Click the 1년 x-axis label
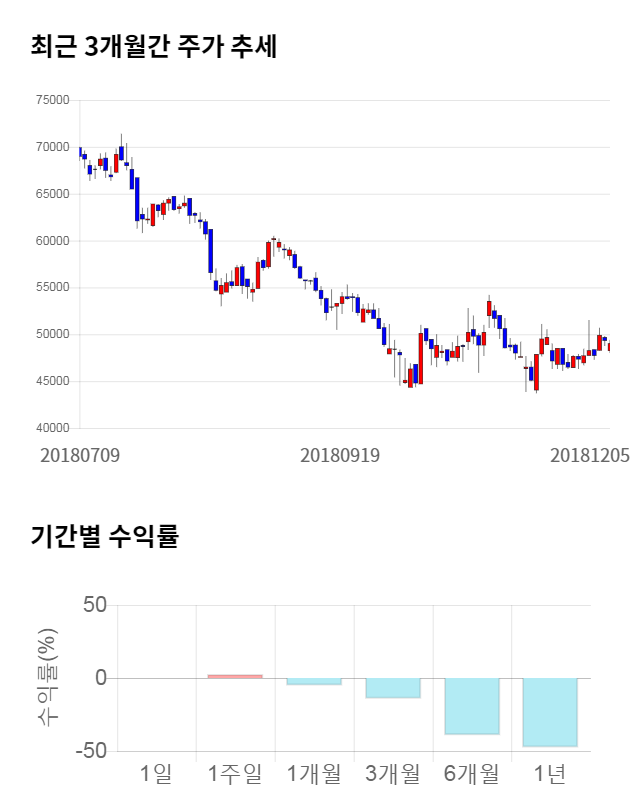The height and width of the screenshot is (810, 640). pos(550,773)
